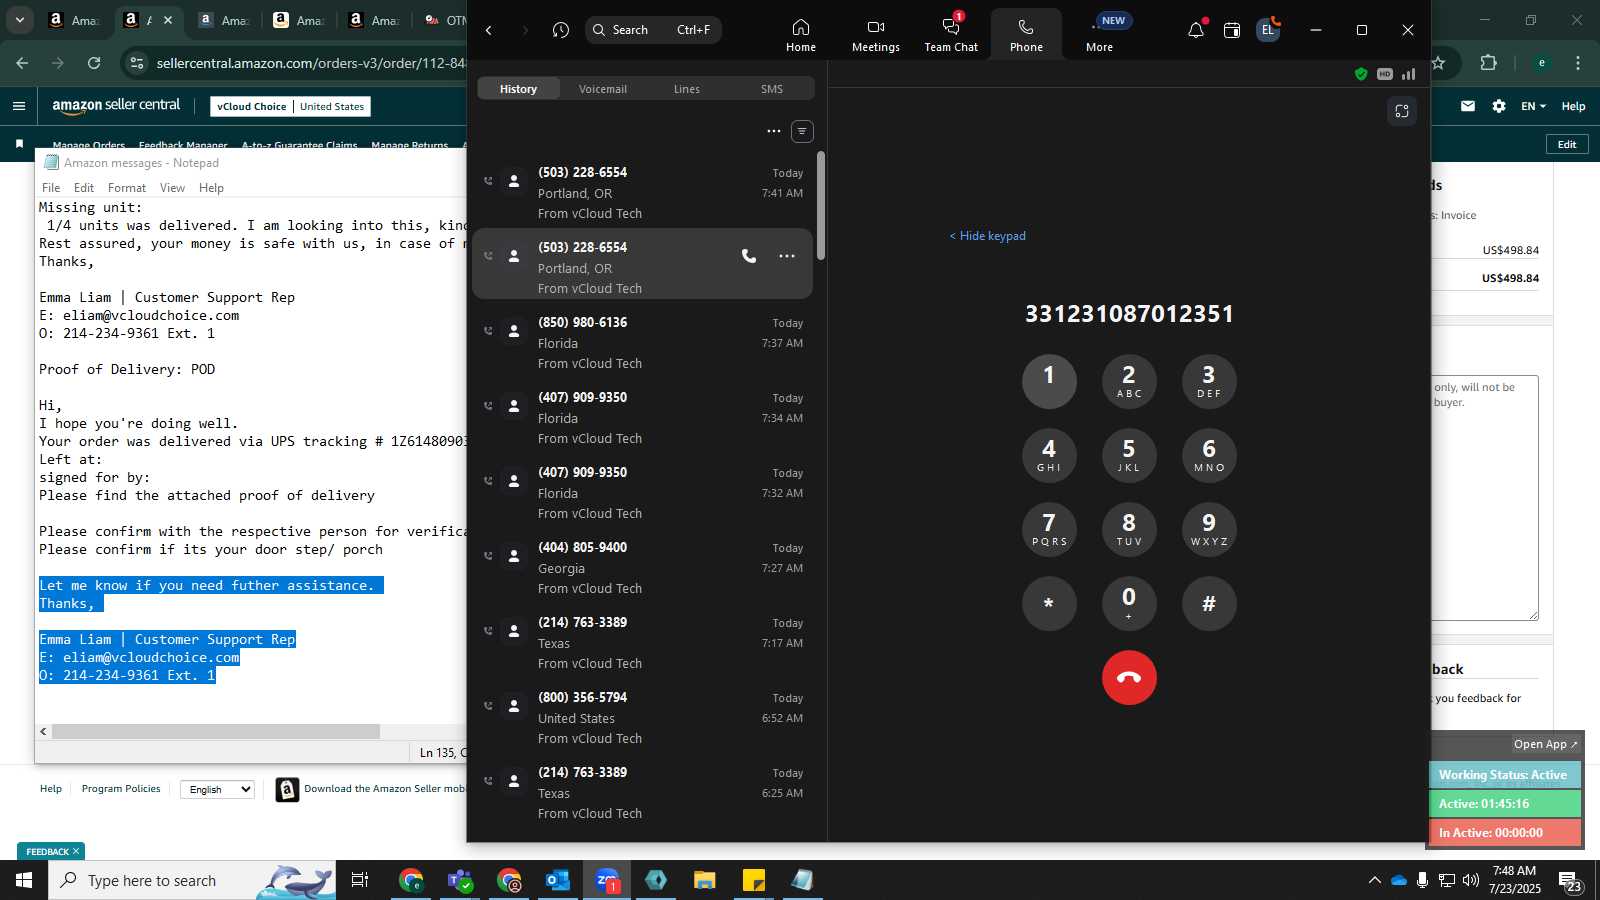
Task: Open Meetings tab in Zoom
Action: click(875, 34)
